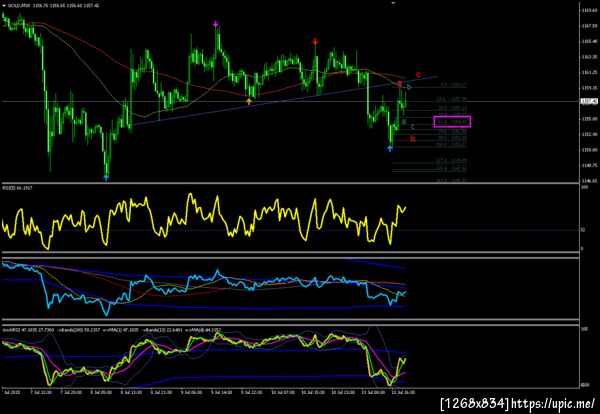Click the 1146.65 price axis label
Viewport: 600px width, 414px height.
tap(589, 181)
